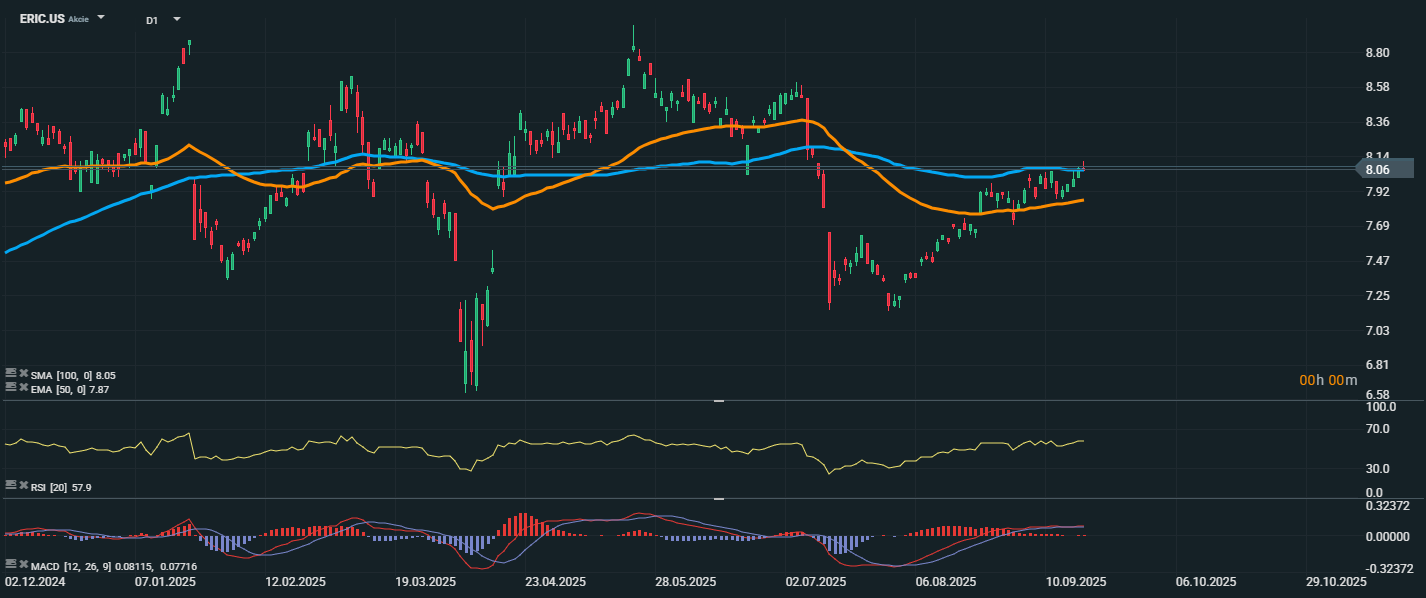Click the 10.09.2025 date on time axis
The image size is (1426, 598).
pos(1076,581)
